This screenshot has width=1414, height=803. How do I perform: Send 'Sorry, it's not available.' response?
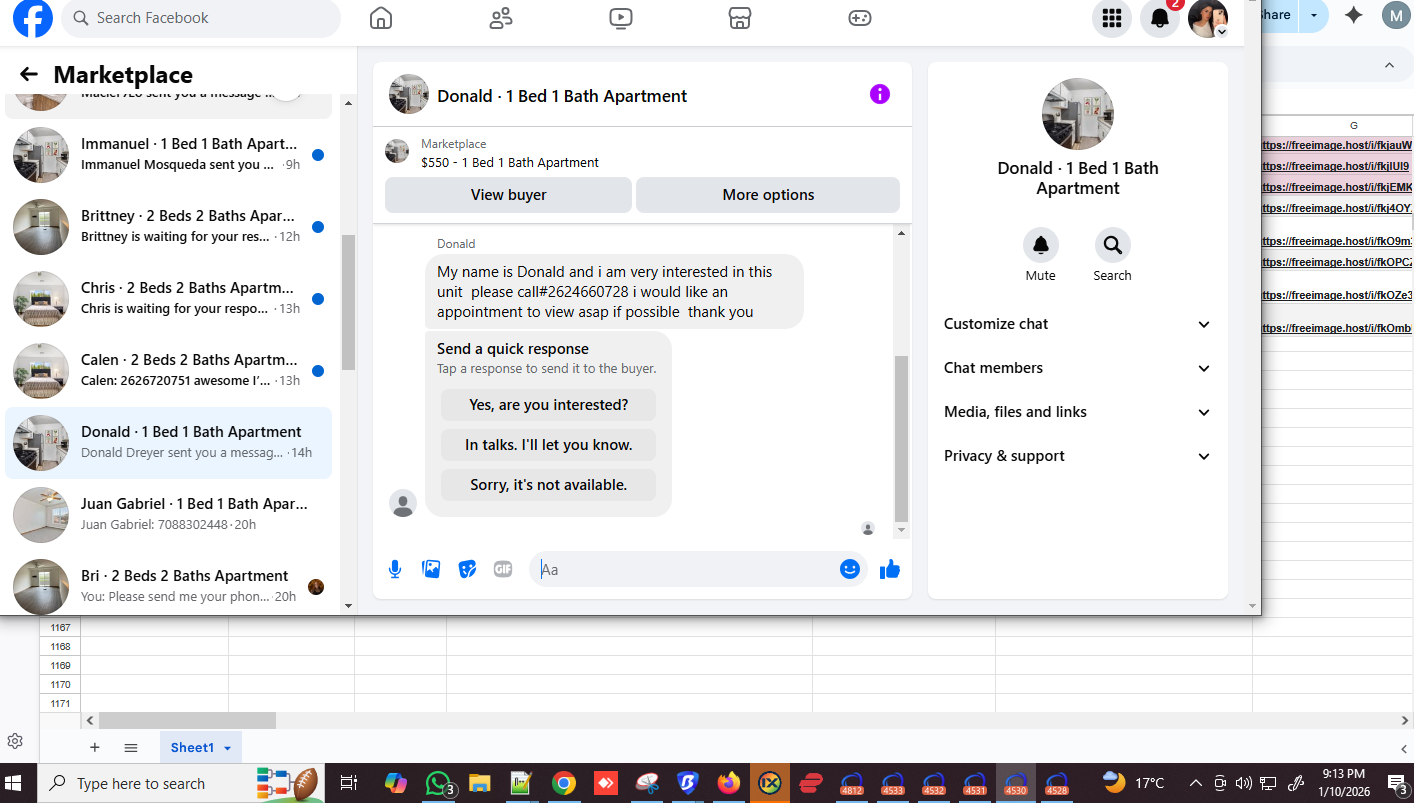(x=548, y=485)
